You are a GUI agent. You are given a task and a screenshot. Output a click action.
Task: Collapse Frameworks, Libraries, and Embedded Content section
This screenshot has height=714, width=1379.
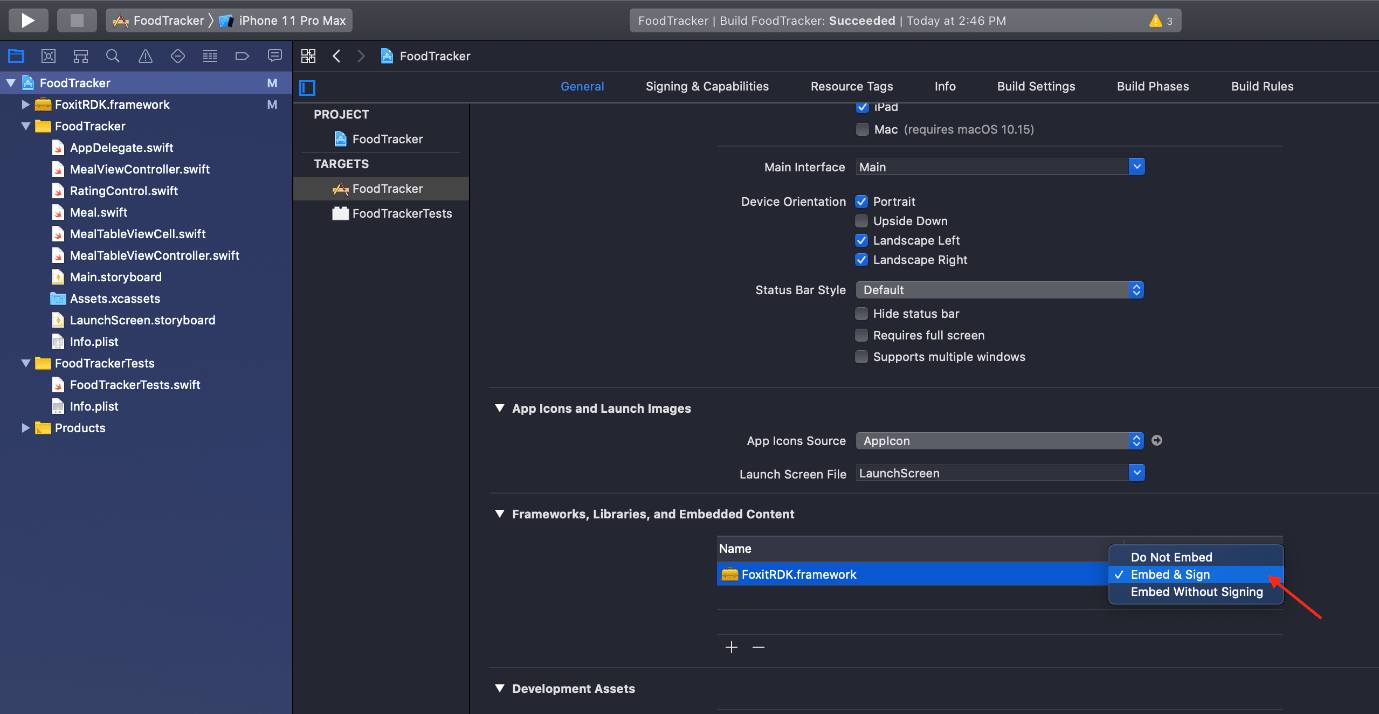coord(499,514)
